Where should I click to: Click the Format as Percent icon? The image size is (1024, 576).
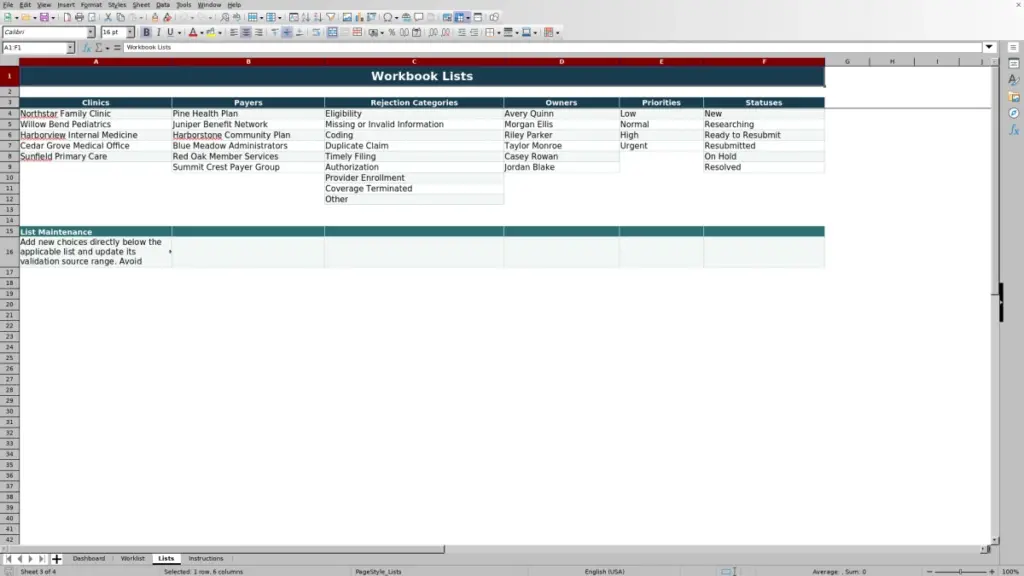392,33
